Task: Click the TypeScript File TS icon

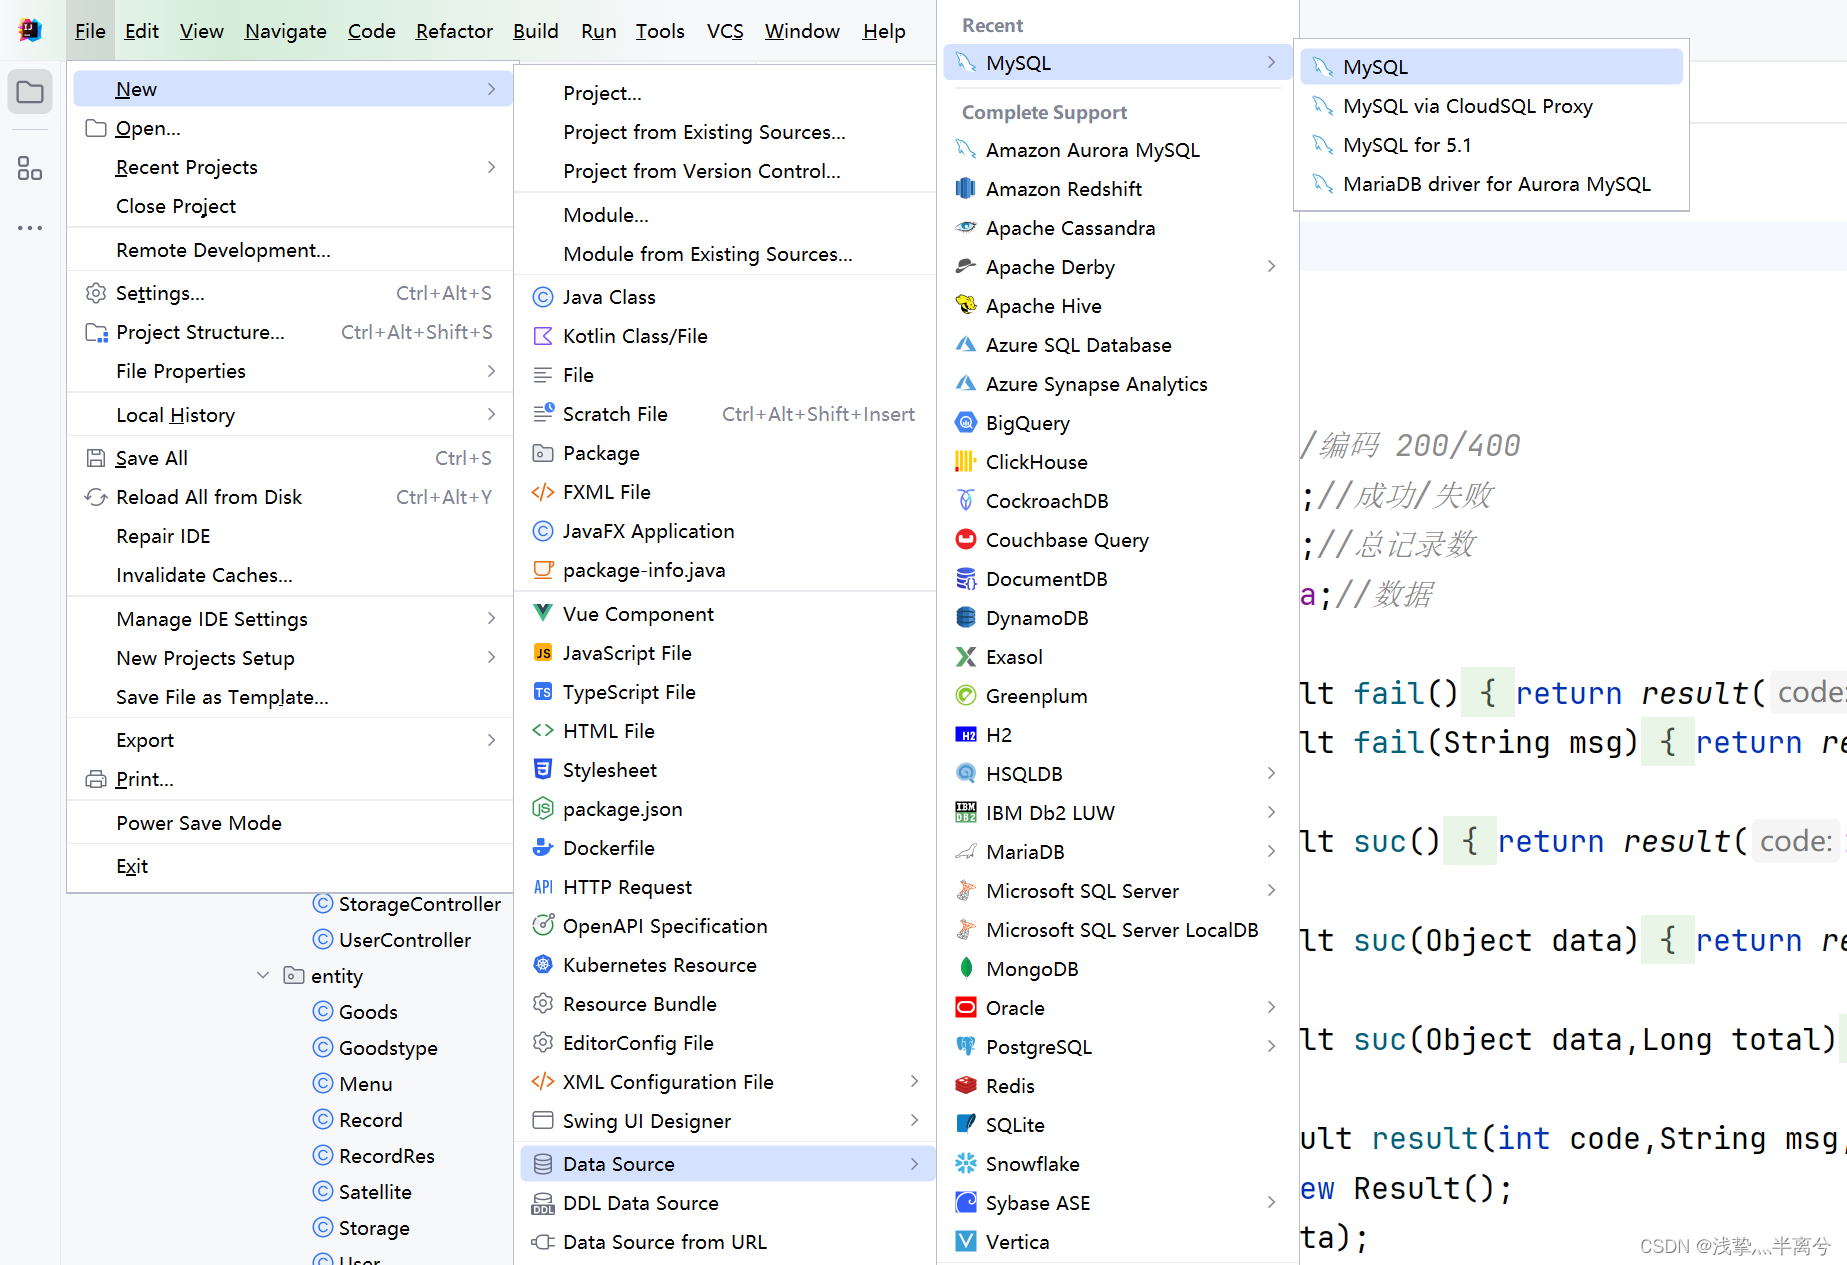Action: (x=543, y=692)
